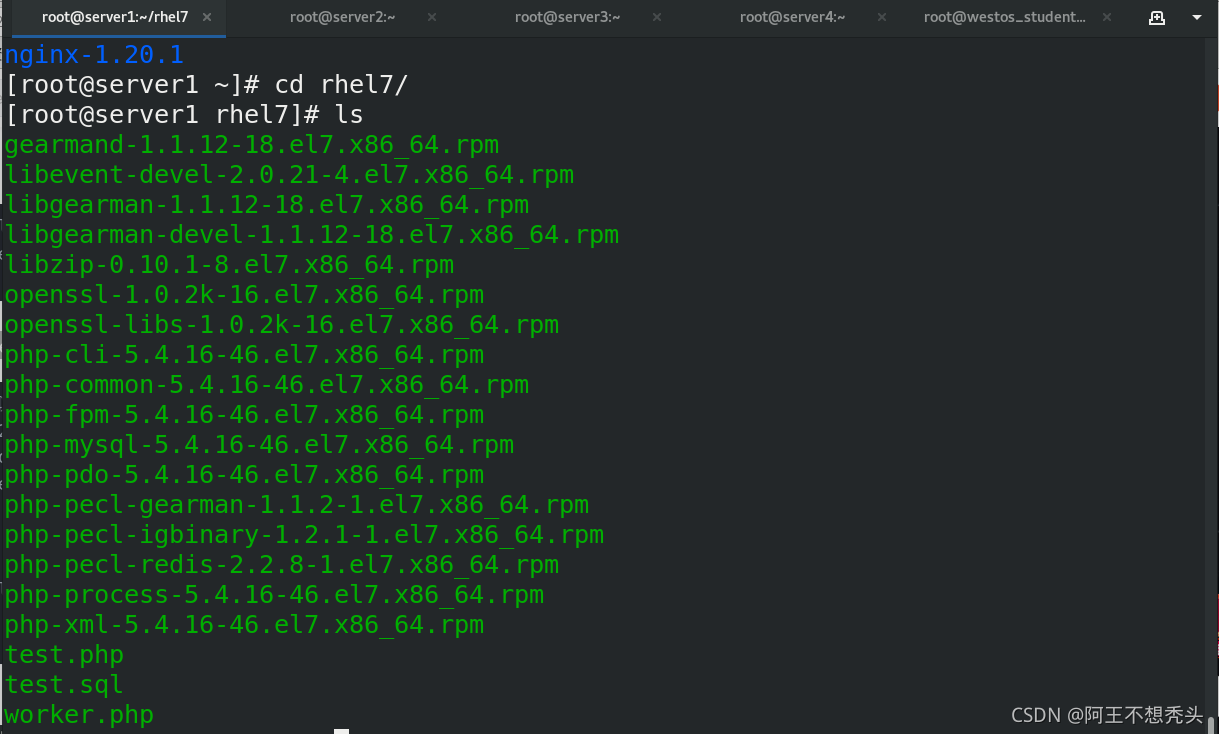
Task: Click libgearman-devel-1.1.12-18 rpm filename
Action: coord(311,235)
